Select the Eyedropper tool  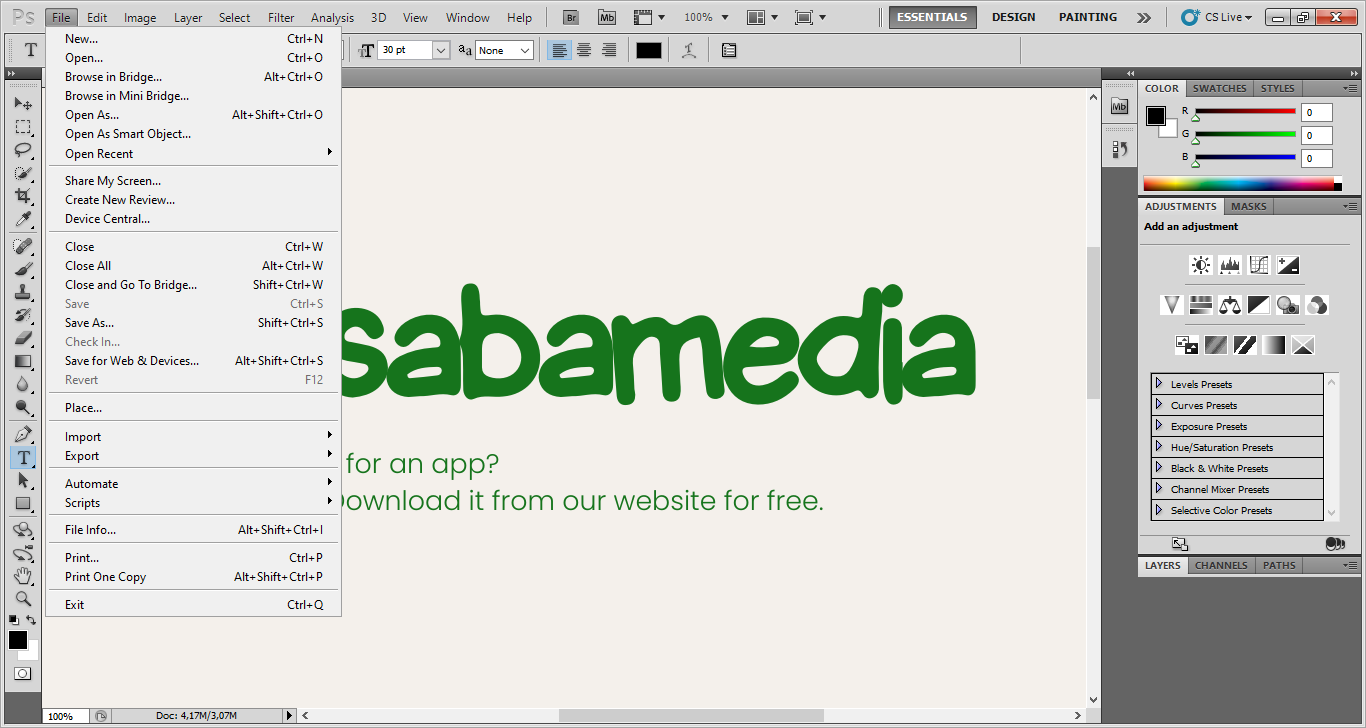pyautogui.click(x=22, y=219)
